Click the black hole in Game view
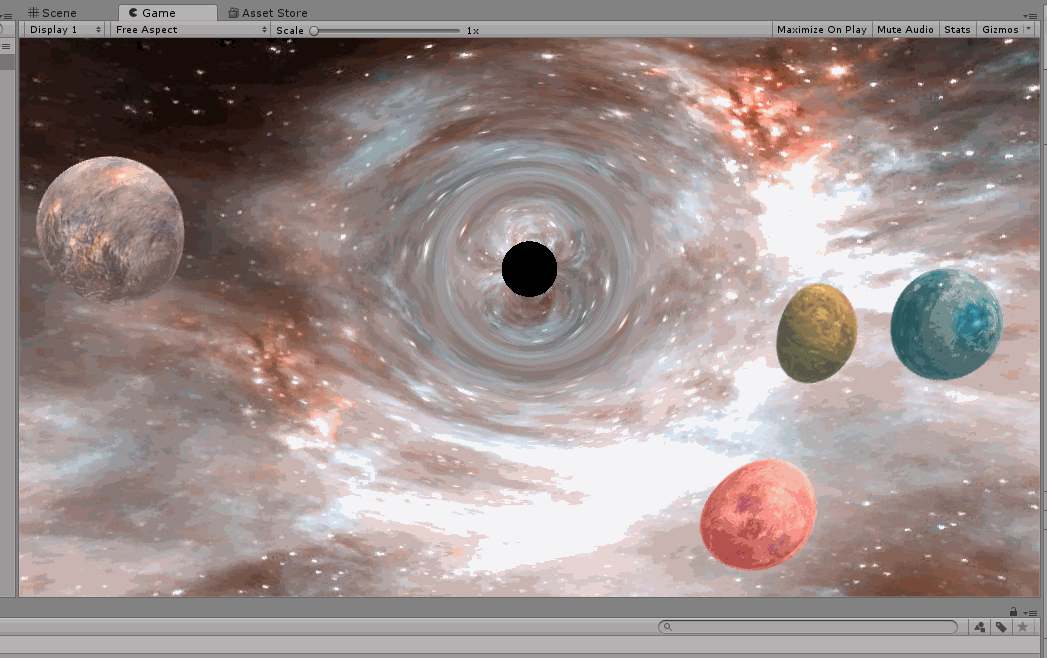 [x=530, y=269]
